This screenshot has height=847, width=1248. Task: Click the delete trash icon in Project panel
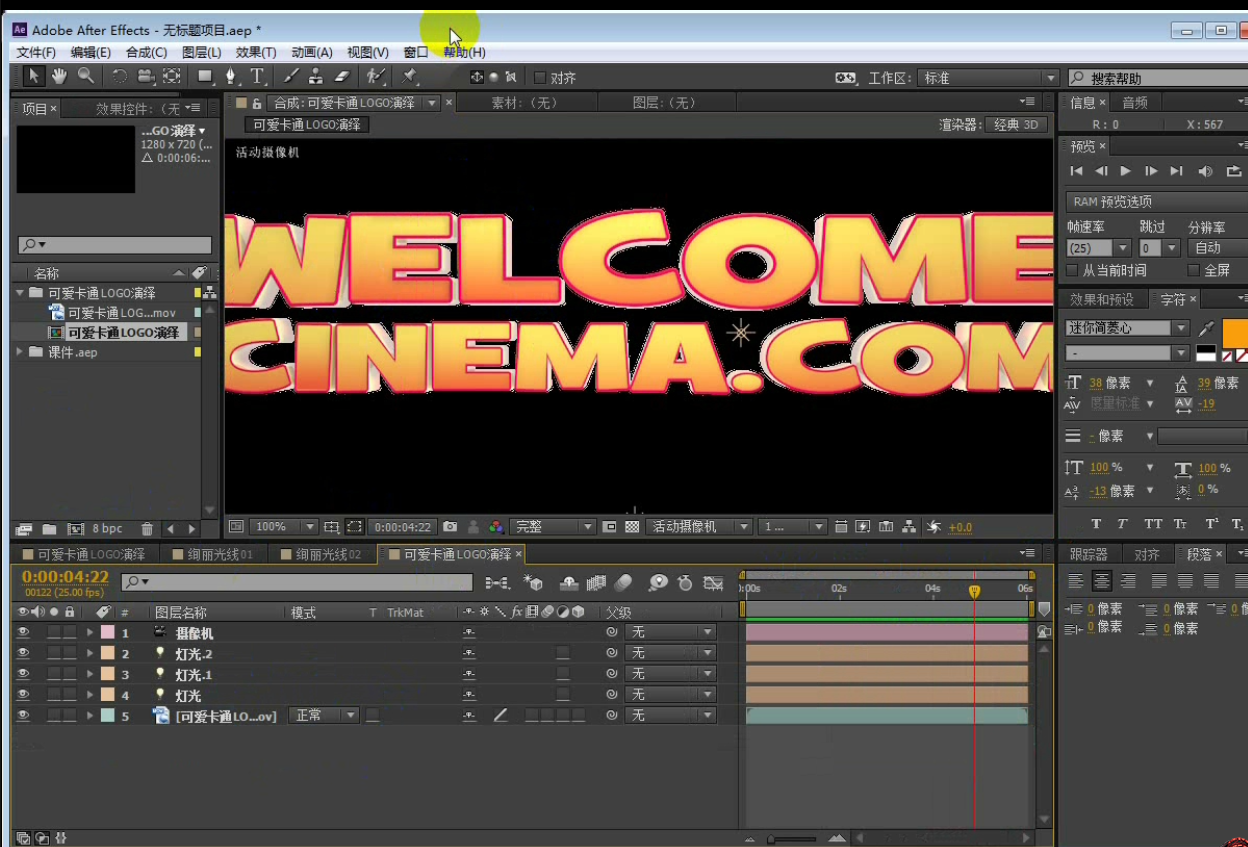pos(147,528)
